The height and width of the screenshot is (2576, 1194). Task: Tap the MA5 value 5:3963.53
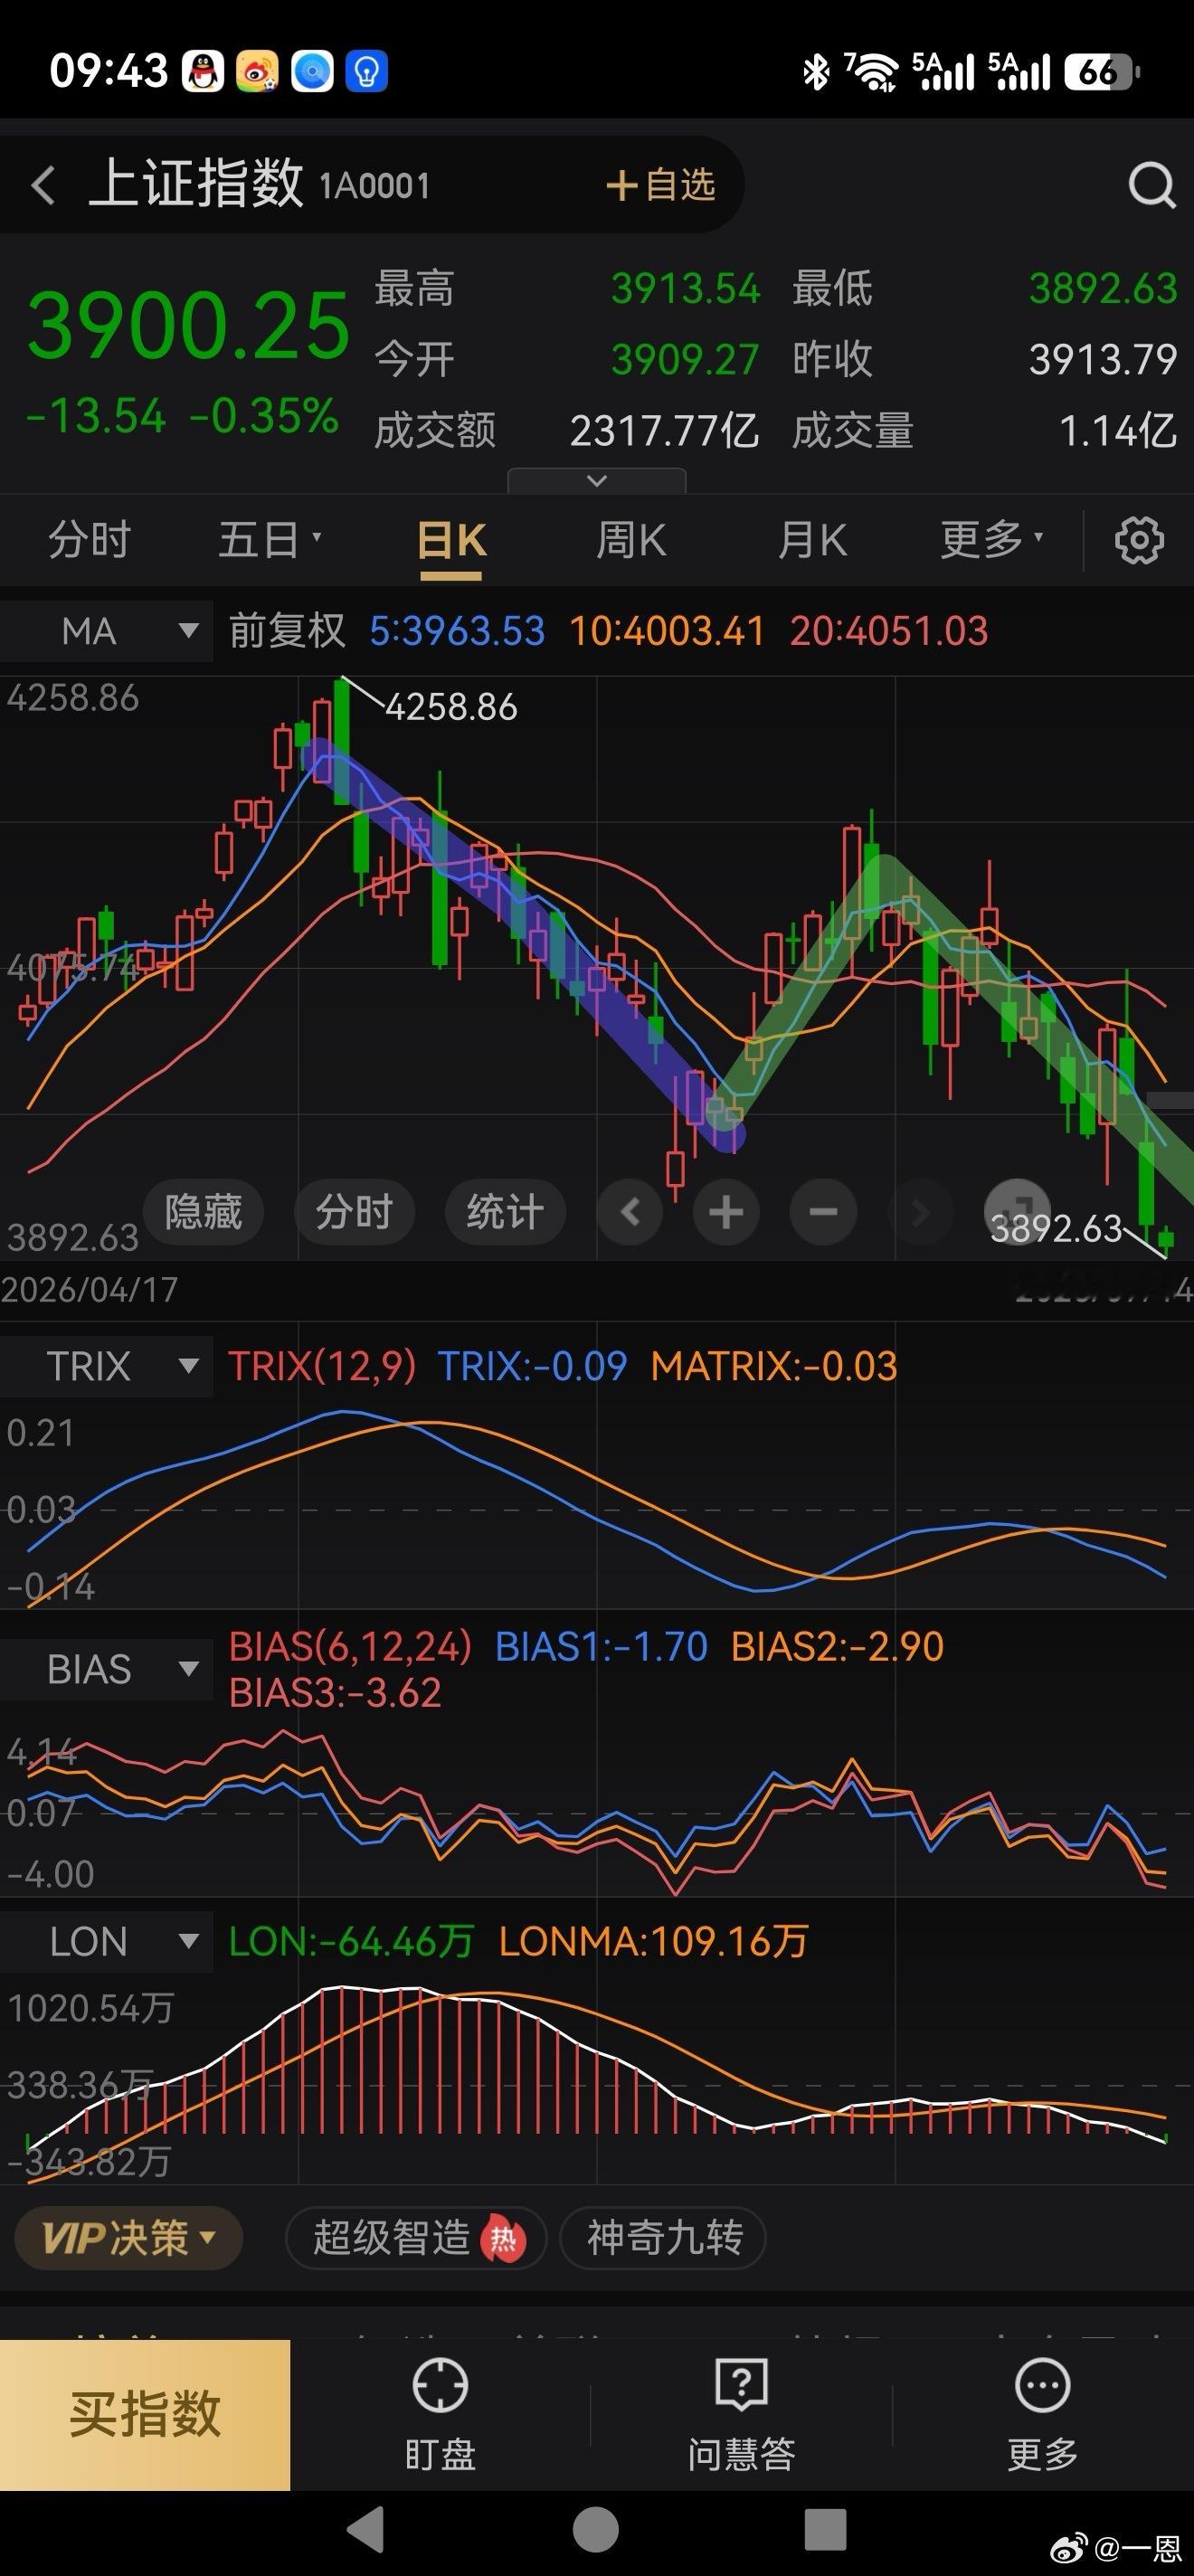[x=457, y=631]
